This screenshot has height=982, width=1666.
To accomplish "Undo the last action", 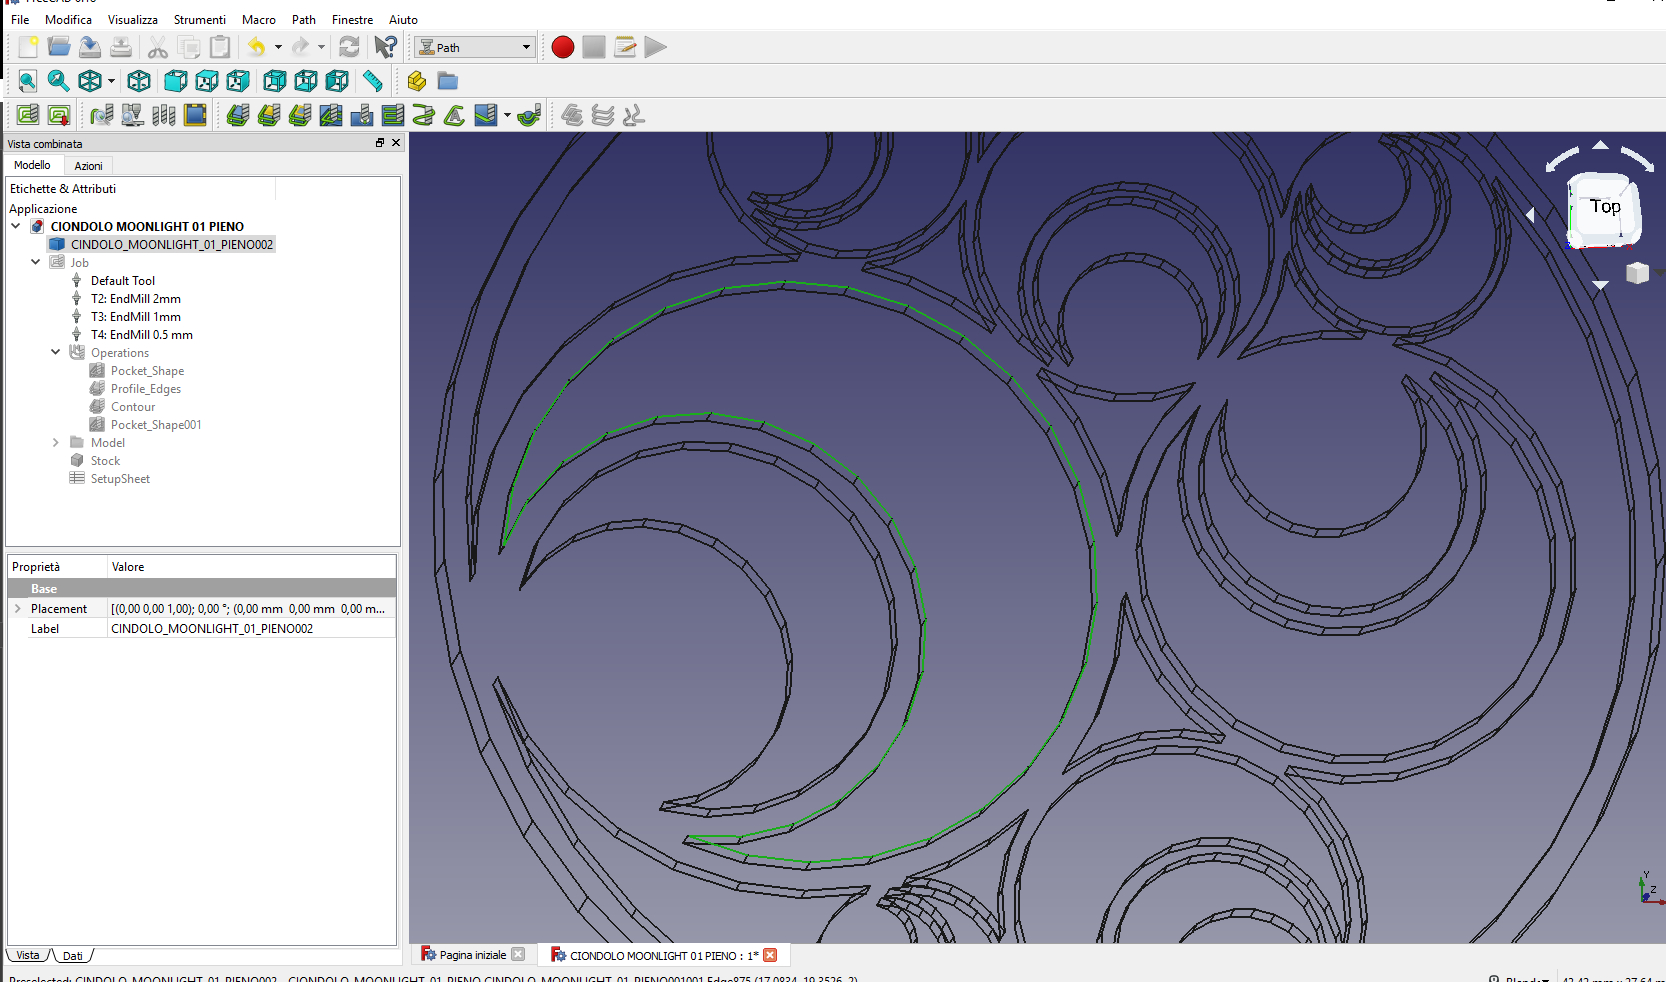I will (x=257, y=47).
